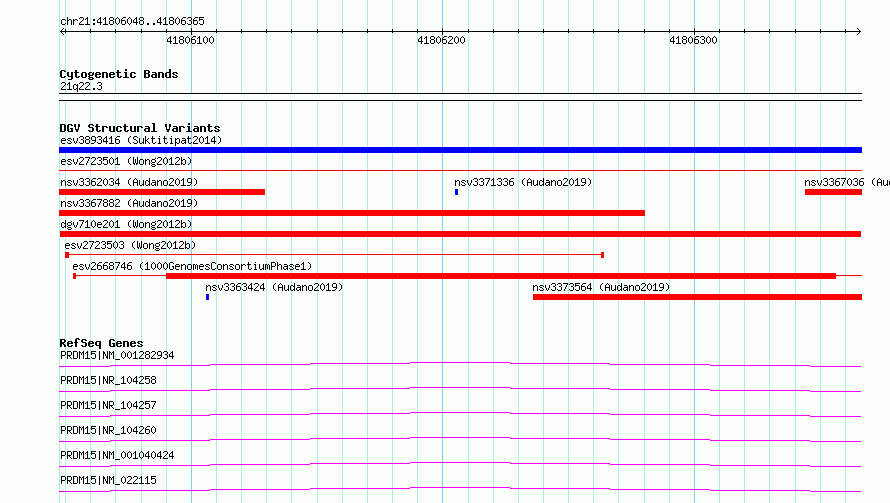Click the esv2723503 (Wong2012b) label
Viewport: 890px width, 503px height.
[130, 245]
